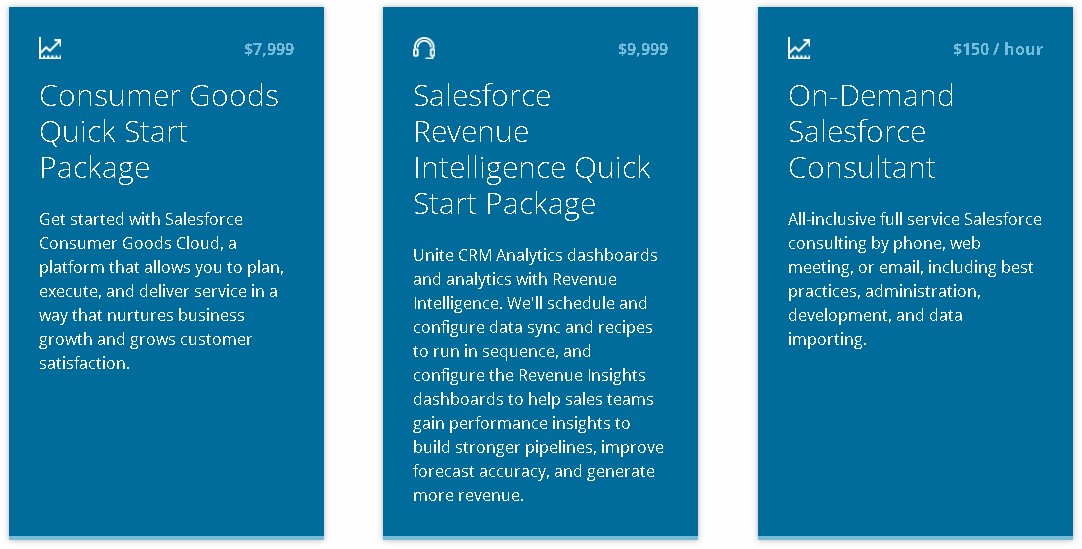Click the chart icon on On-Demand Consultant card
1082x549 pixels.
pos(799,48)
